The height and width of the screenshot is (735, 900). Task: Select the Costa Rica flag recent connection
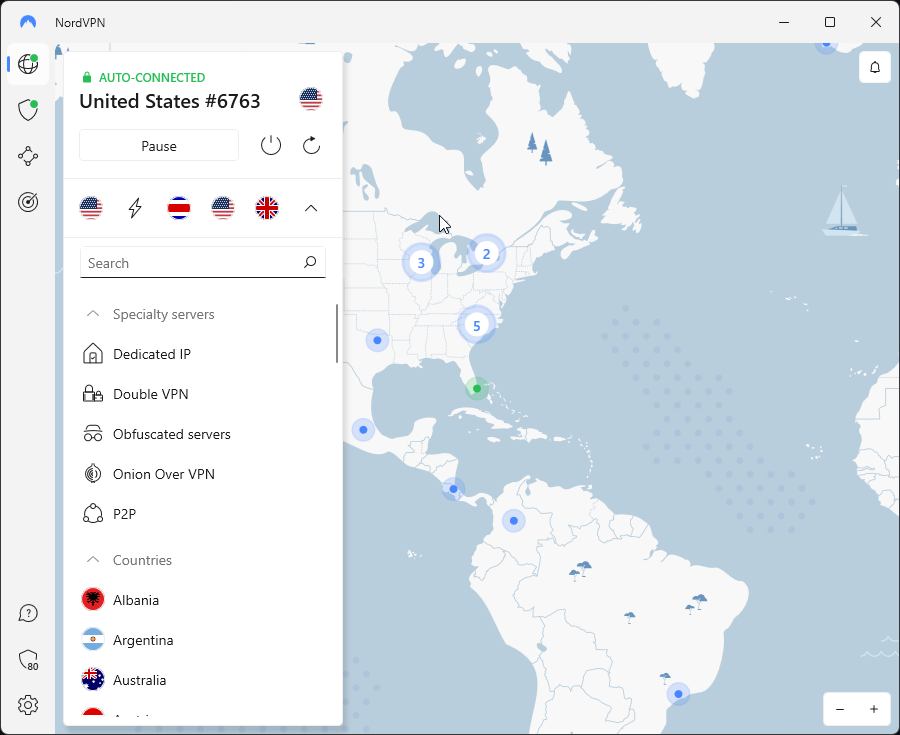point(179,208)
